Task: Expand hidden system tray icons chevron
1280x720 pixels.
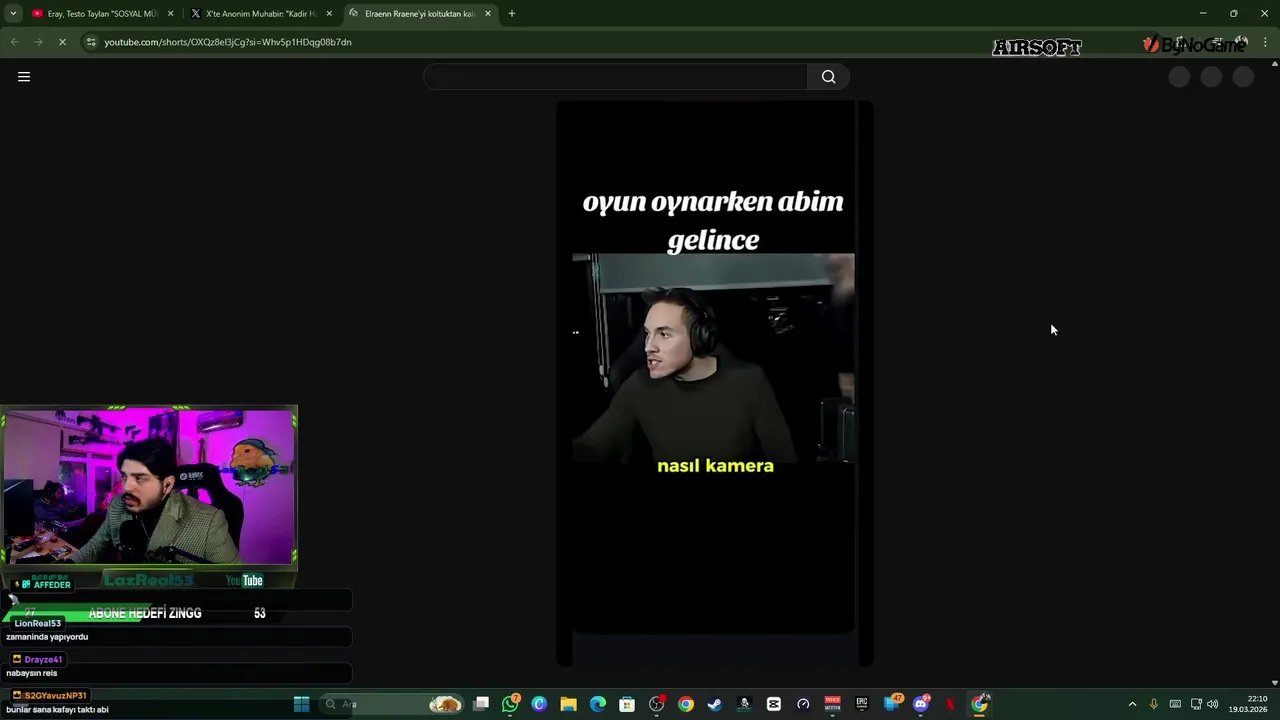Action: (x=1132, y=704)
